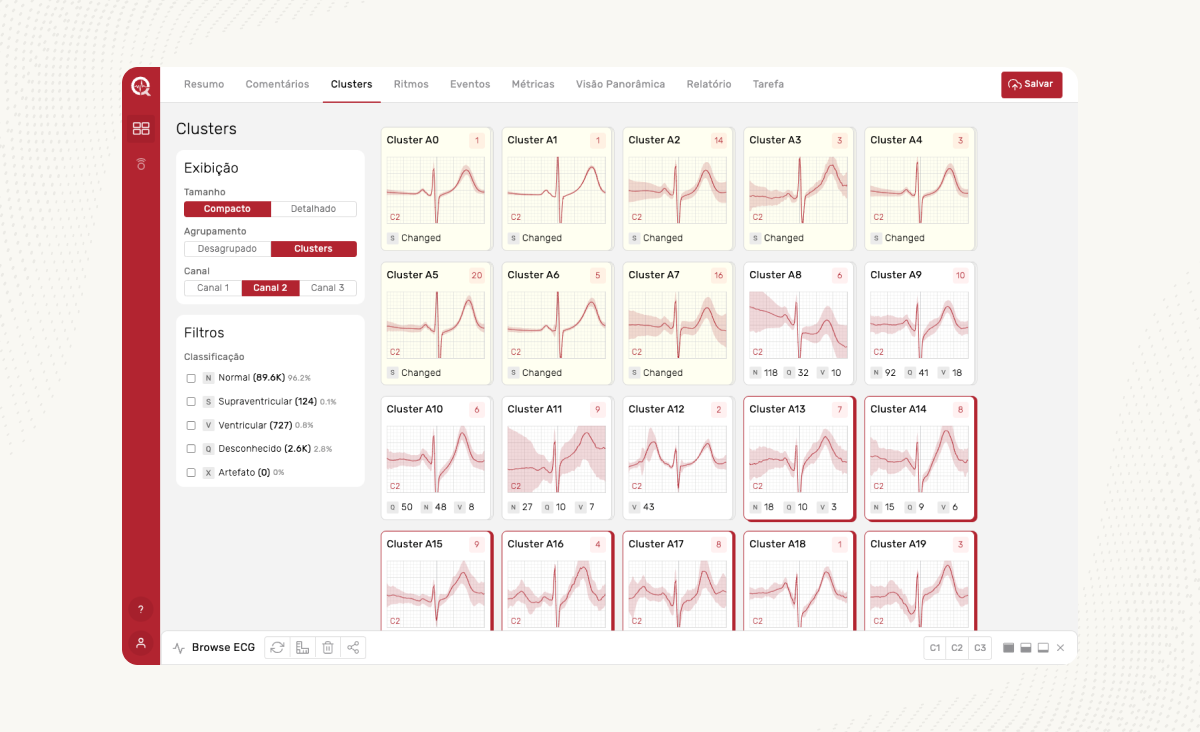Open the Relatório tab
The width and height of the screenshot is (1200, 732).
(708, 84)
